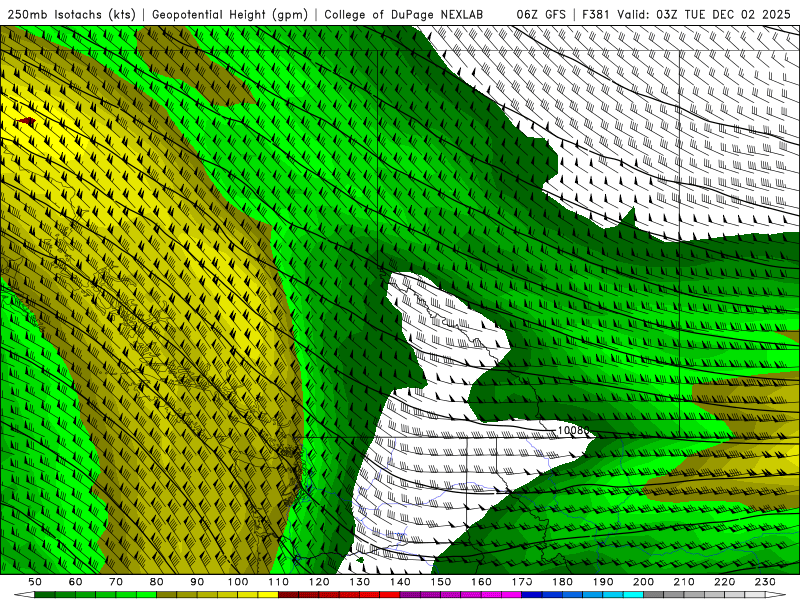
Task: Click the '90' color bar label
Action: 197,582
